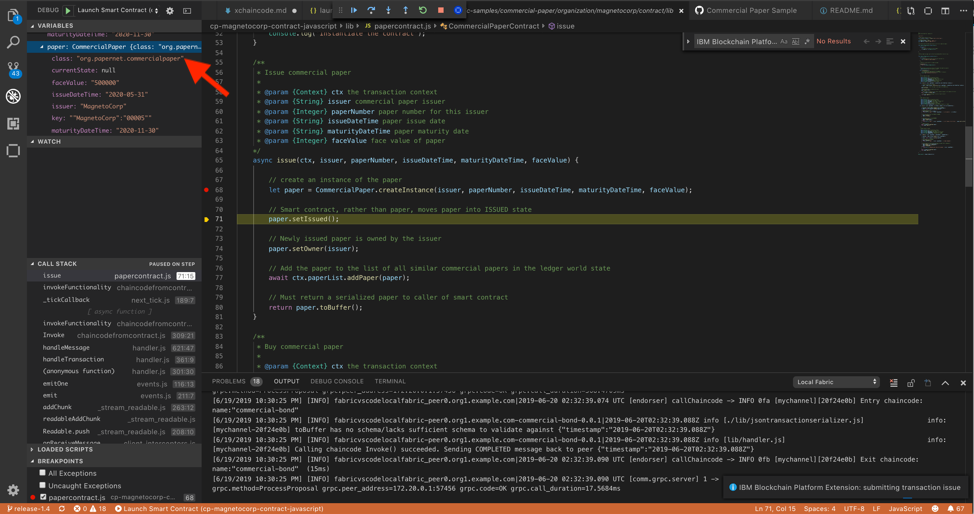Go to previous match in find widget
The width and height of the screenshot is (974, 514).
867,42
